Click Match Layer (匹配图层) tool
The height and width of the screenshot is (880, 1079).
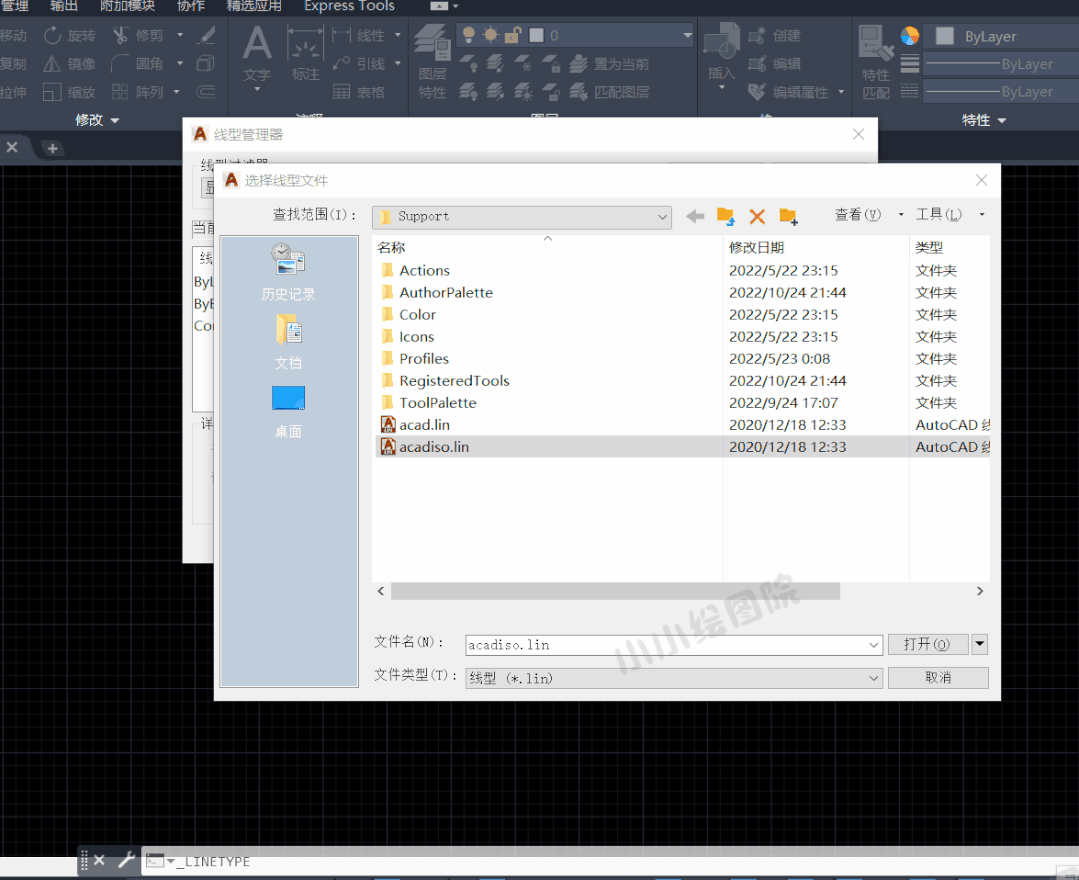[x=609, y=92]
